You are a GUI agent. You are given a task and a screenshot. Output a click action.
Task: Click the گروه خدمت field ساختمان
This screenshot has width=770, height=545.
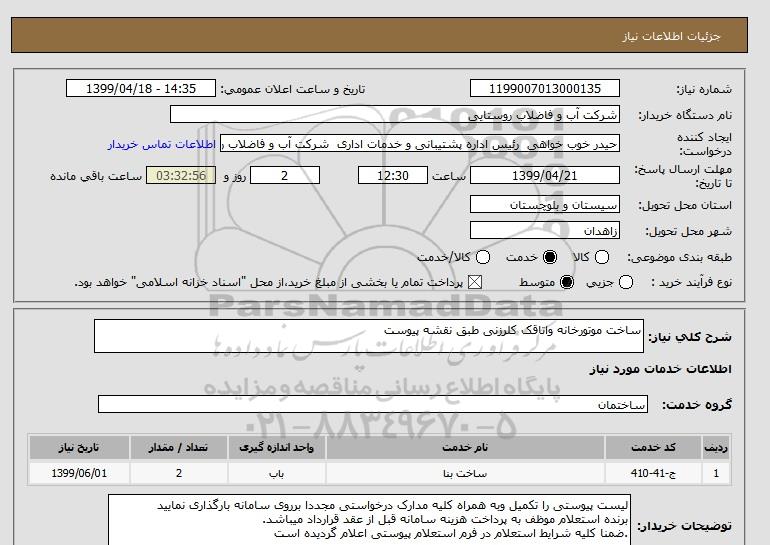pos(373,404)
